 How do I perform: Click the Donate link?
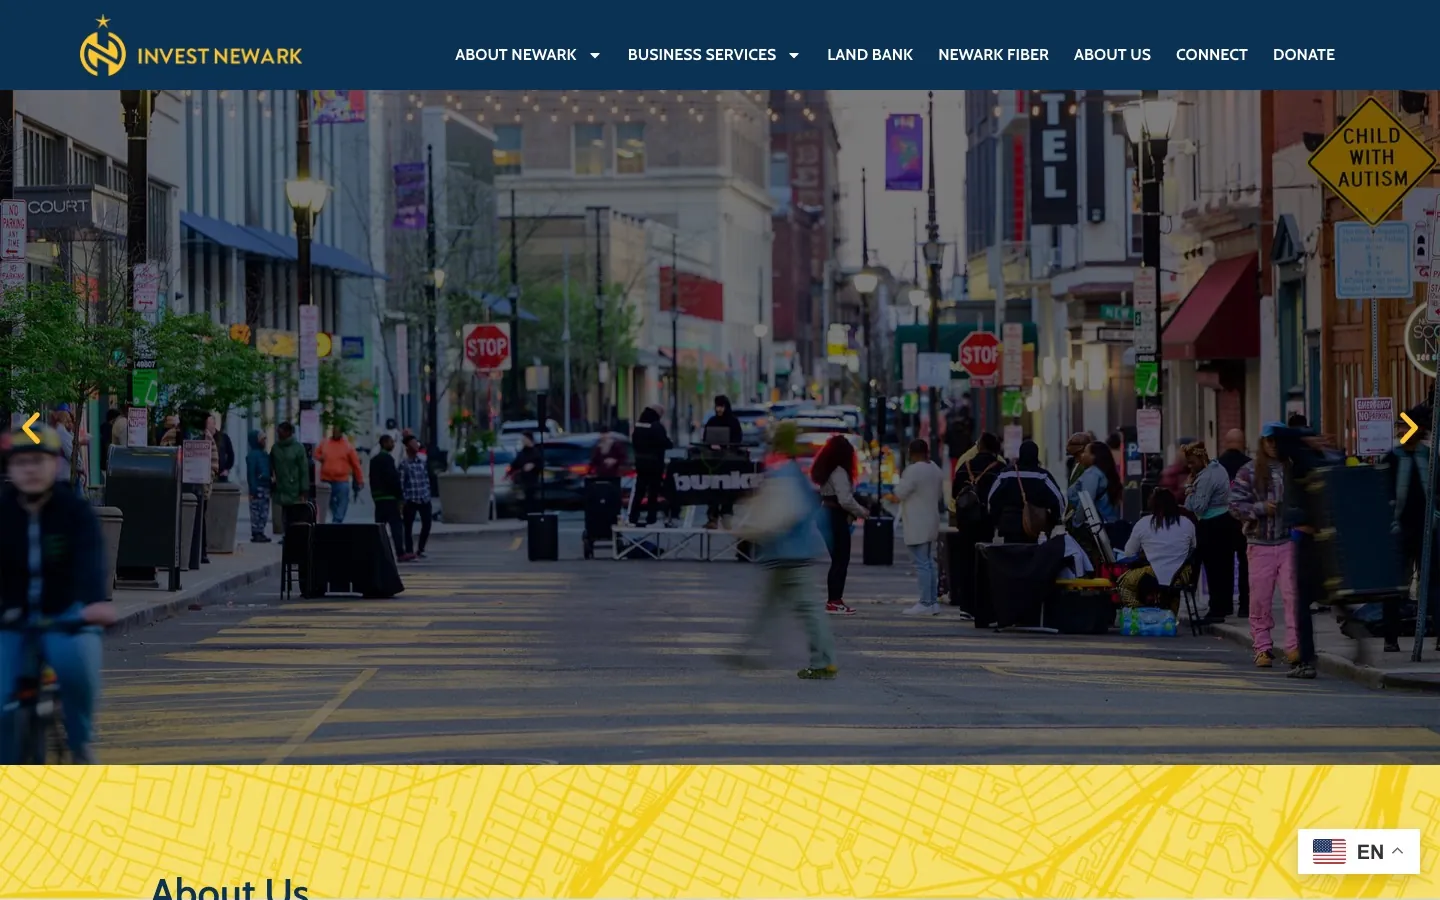(x=1304, y=55)
